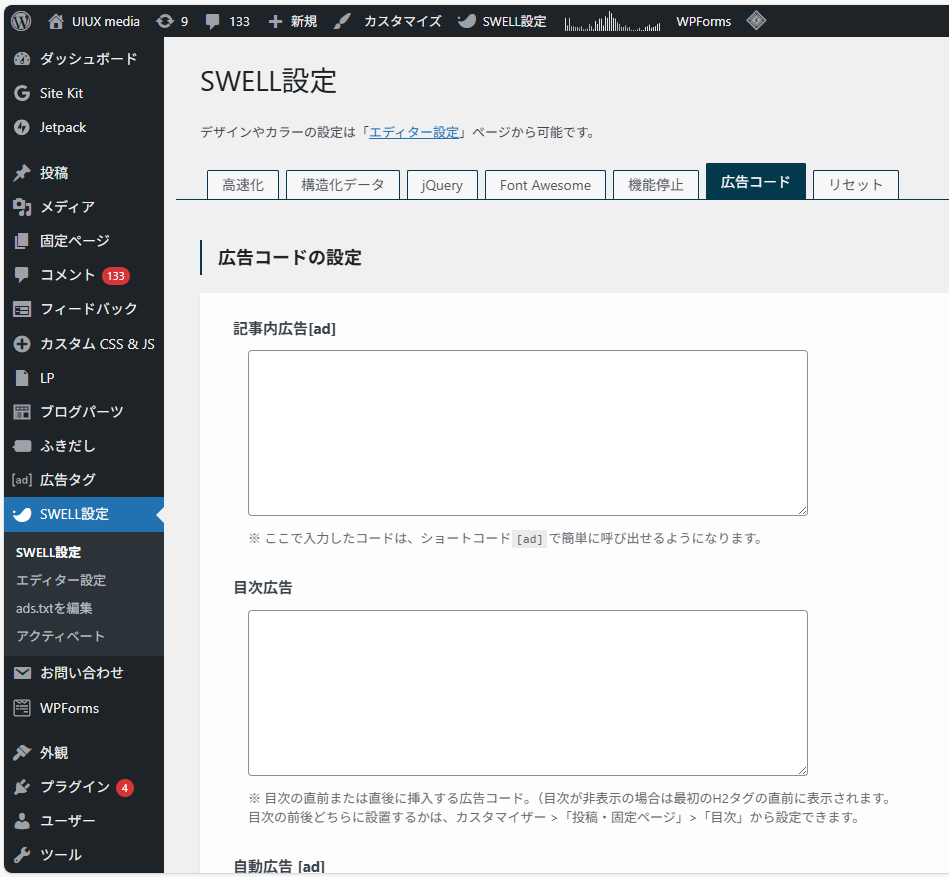Open ads.txtを編集 submenu item
Screen dimensions: 949x877
(54, 608)
